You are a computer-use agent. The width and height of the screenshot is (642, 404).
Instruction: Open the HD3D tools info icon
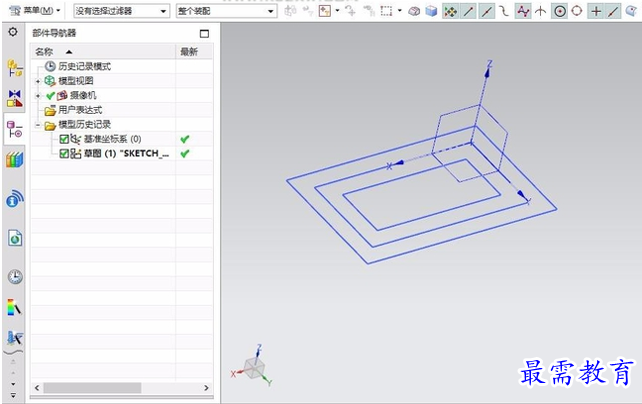pos(15,199)
